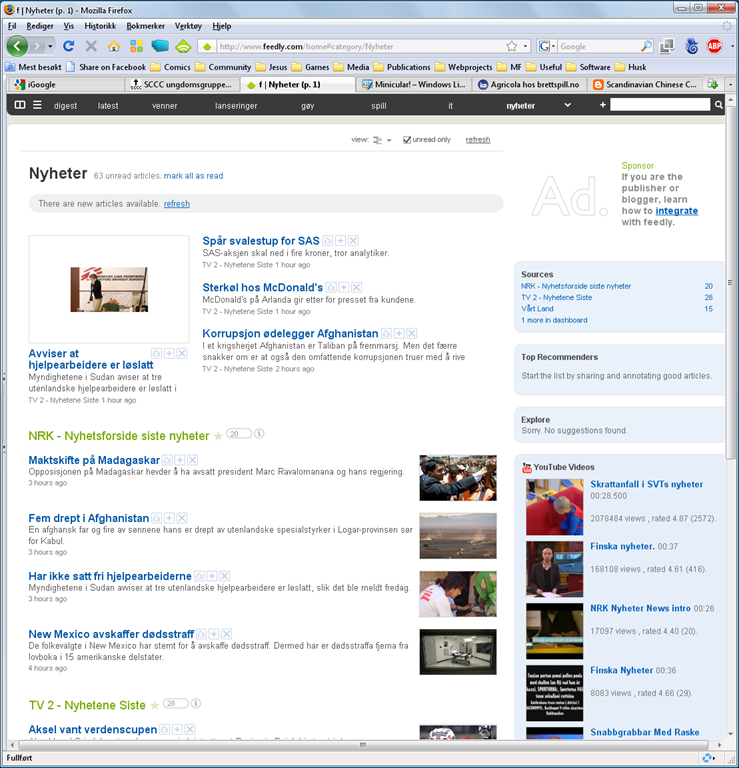739x768 pixels.
Task: Switch to the Agricola hos brettspill.no tab
Action: pyautogui.click(x=529, y=84)
